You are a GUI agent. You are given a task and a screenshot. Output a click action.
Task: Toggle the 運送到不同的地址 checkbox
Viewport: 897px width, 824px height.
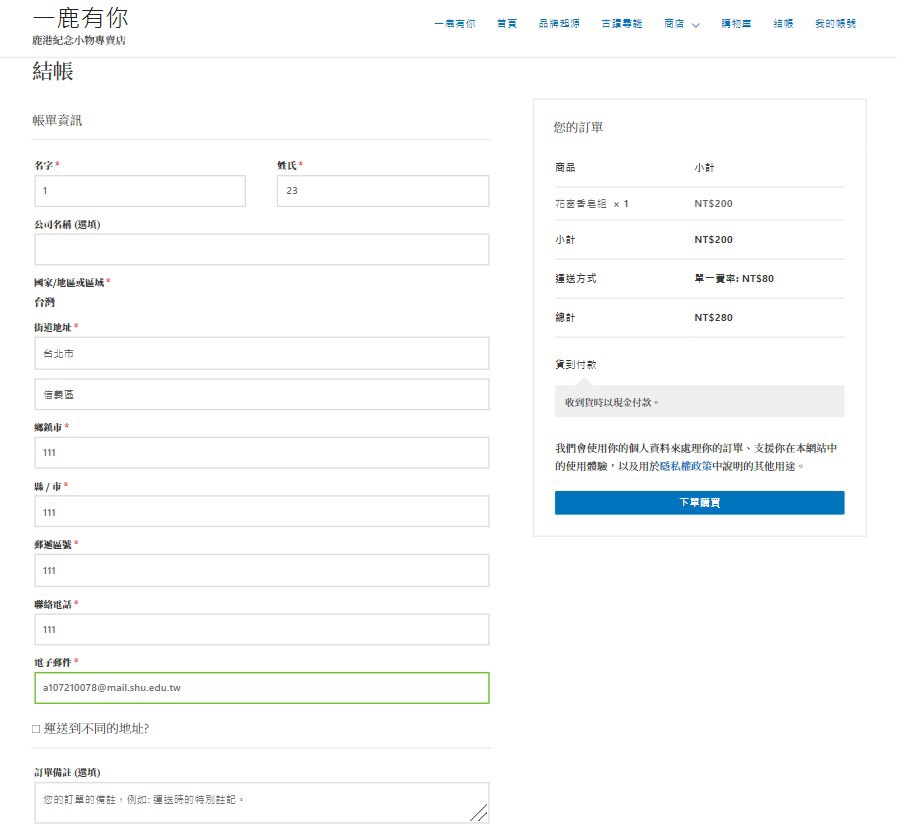click(37, 729)
